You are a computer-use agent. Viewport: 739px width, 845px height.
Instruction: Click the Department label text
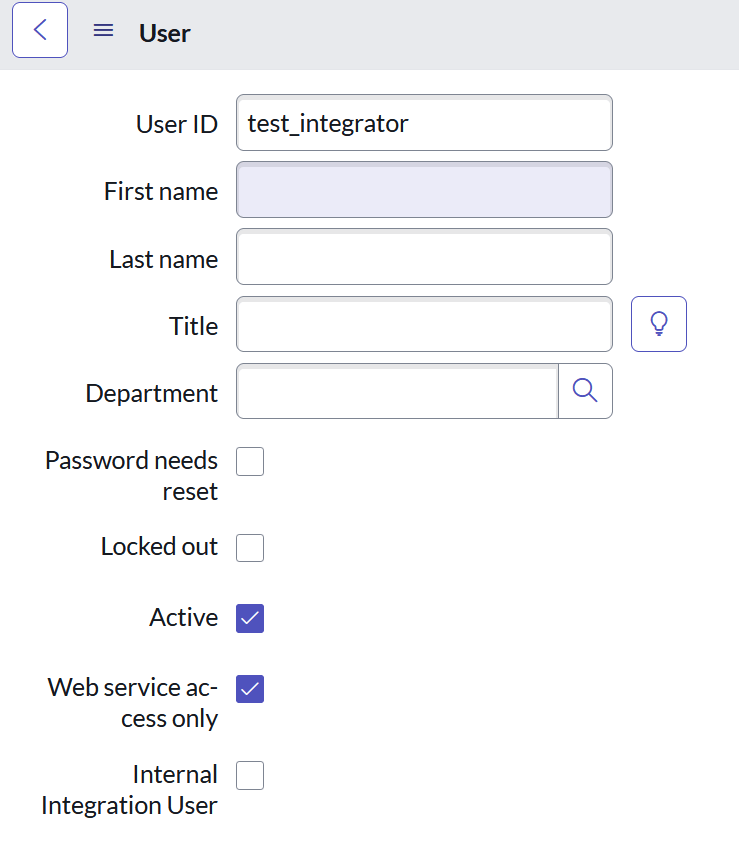[x=151, y=393]
